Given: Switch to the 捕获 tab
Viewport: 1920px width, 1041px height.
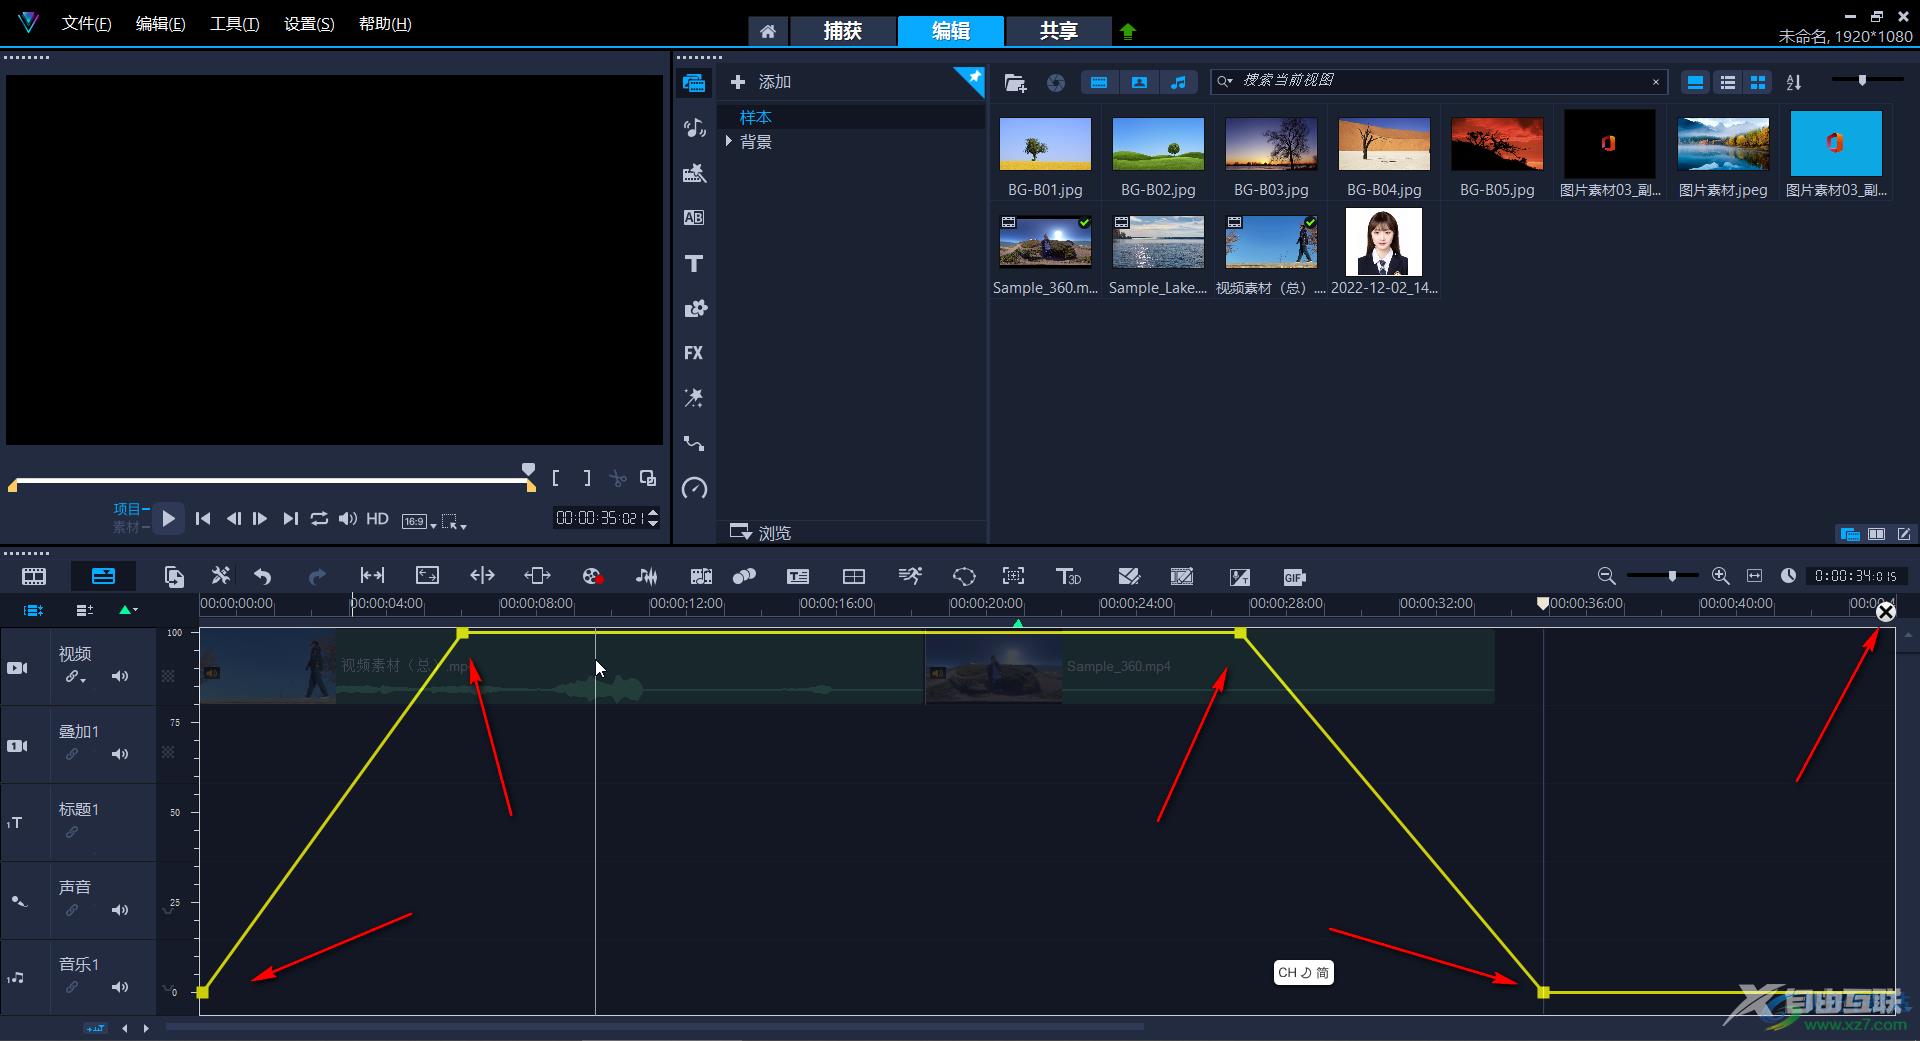Looking at the screenshot, I should coord(842,31).
